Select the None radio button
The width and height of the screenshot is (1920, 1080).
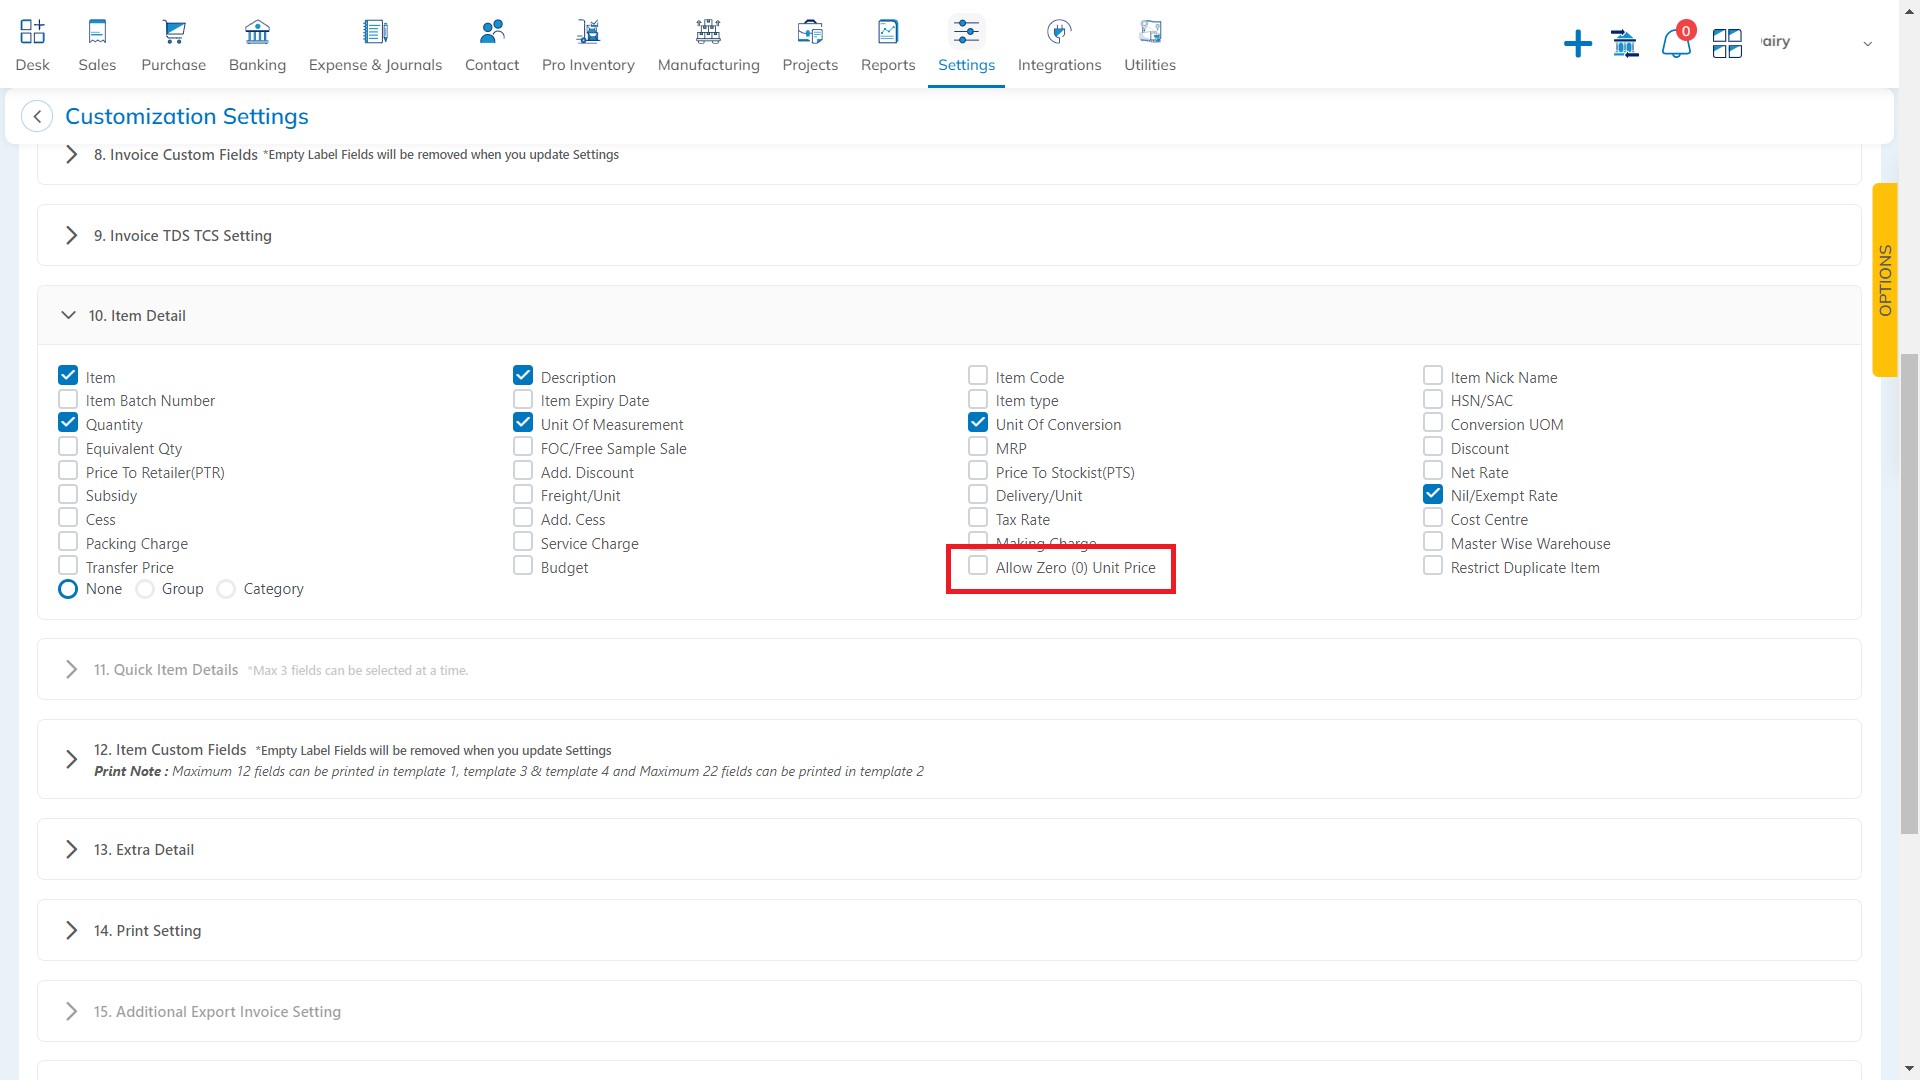(x=68, y=589)
